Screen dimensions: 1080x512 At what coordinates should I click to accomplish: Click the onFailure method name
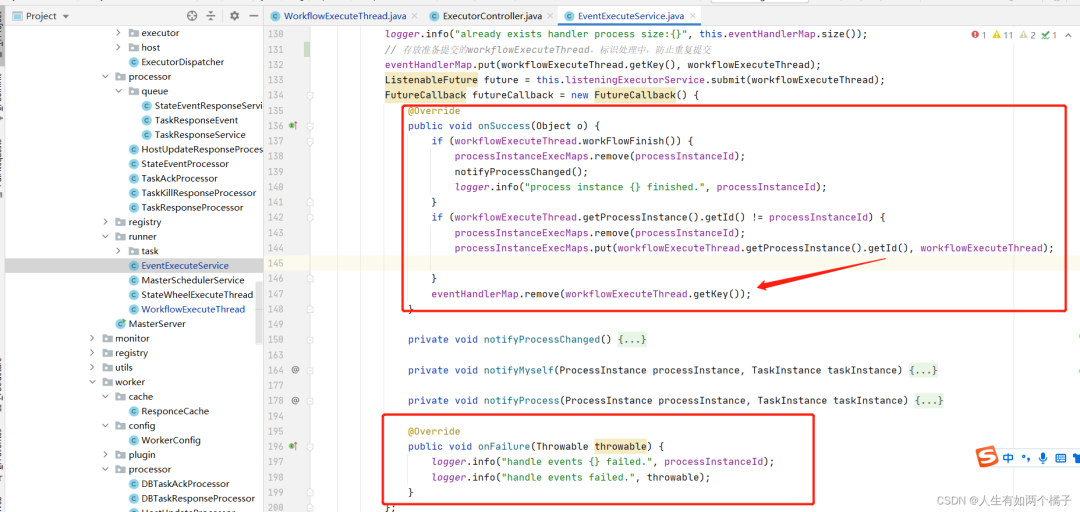click(x=507, y=447)
